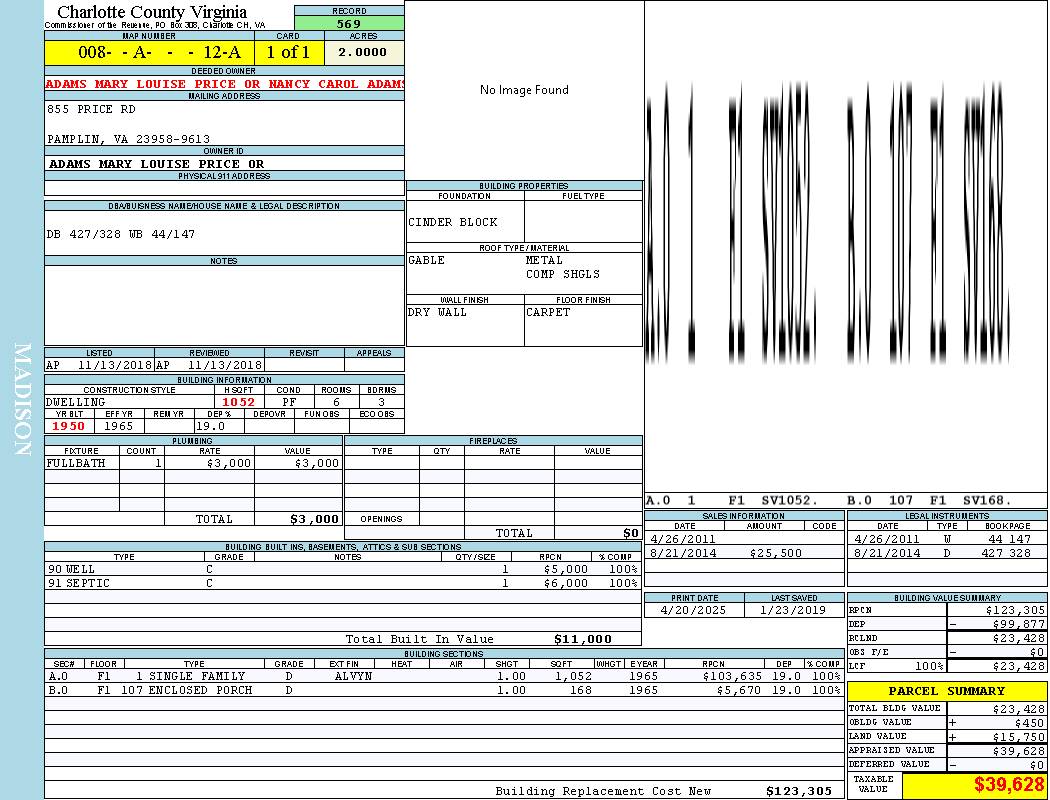The image size is (1050, 800).
Task: Click the red taxable value $39,628
Action: pos(1008,784)
